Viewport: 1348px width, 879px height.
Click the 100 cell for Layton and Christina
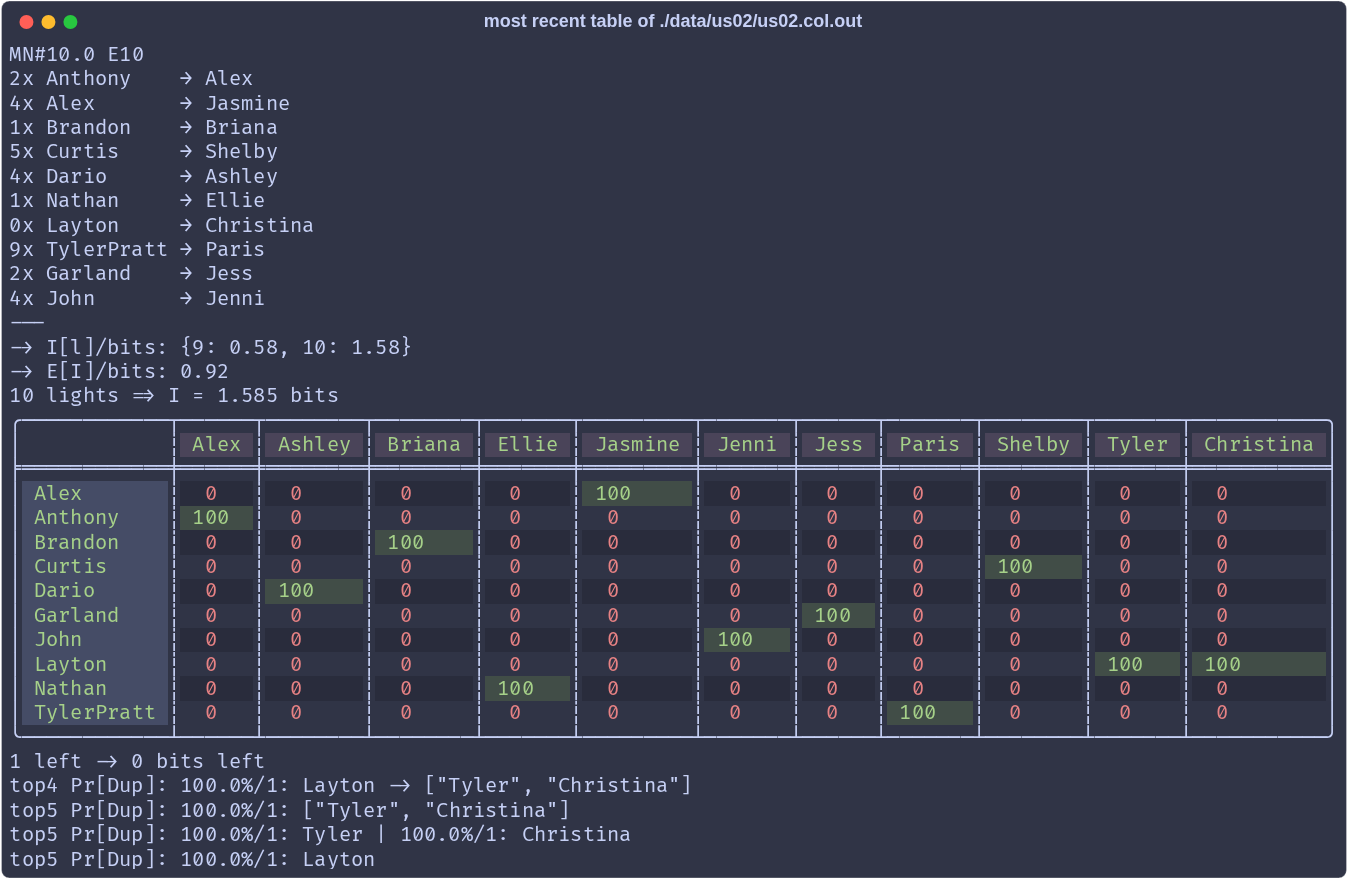click(x=1259, y=664)
